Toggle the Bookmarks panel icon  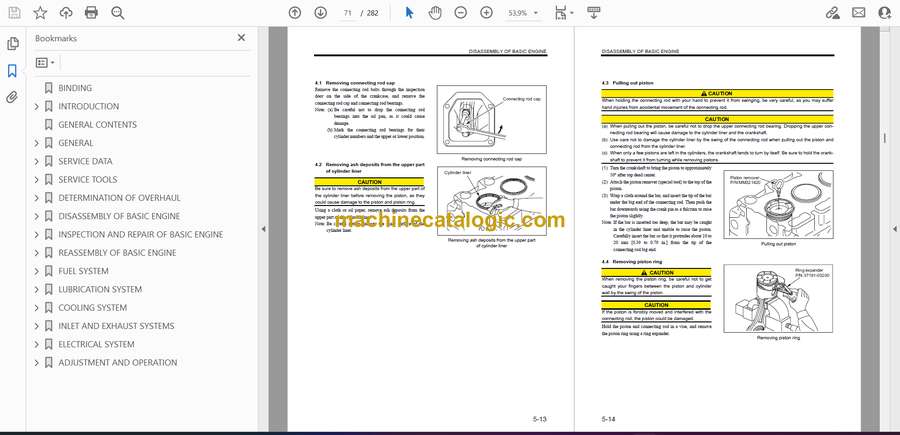tap(12, 71)
